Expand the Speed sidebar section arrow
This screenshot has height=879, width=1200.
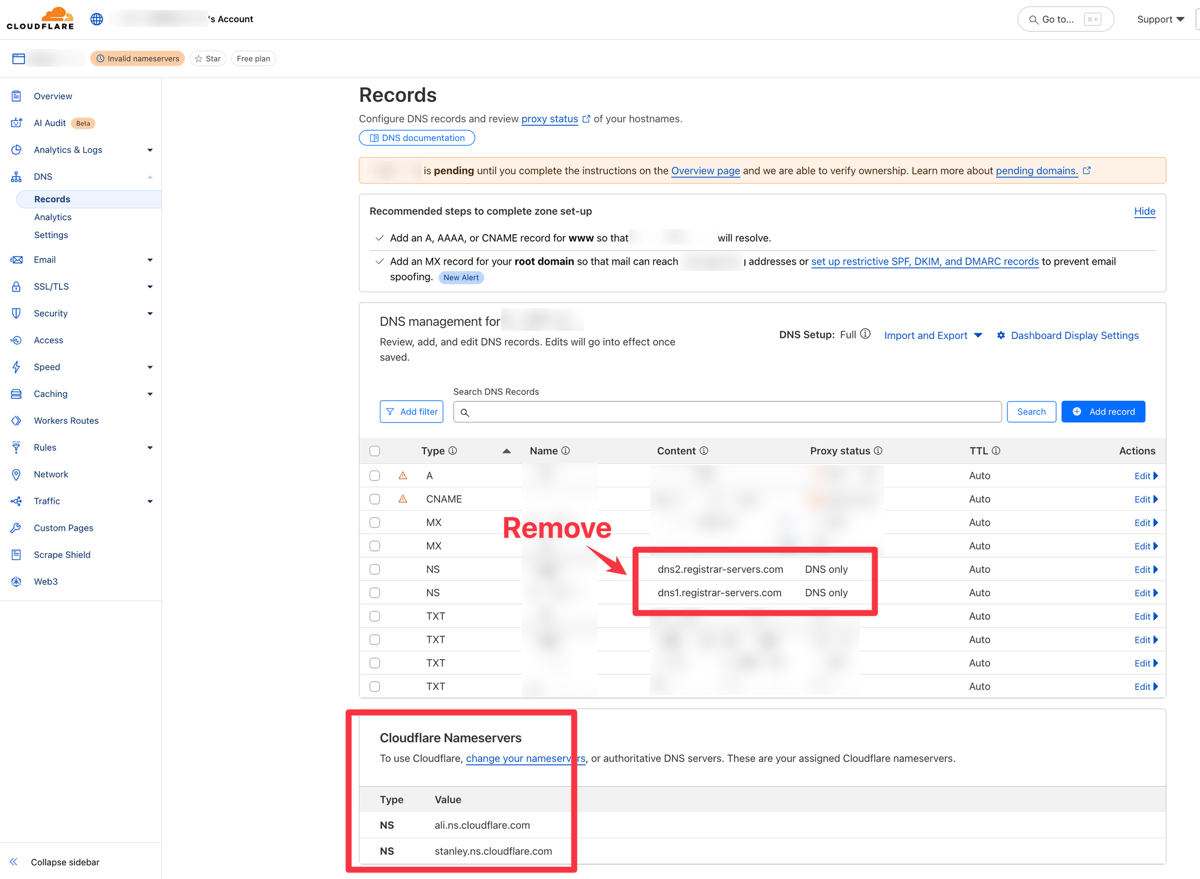point(150,367)
